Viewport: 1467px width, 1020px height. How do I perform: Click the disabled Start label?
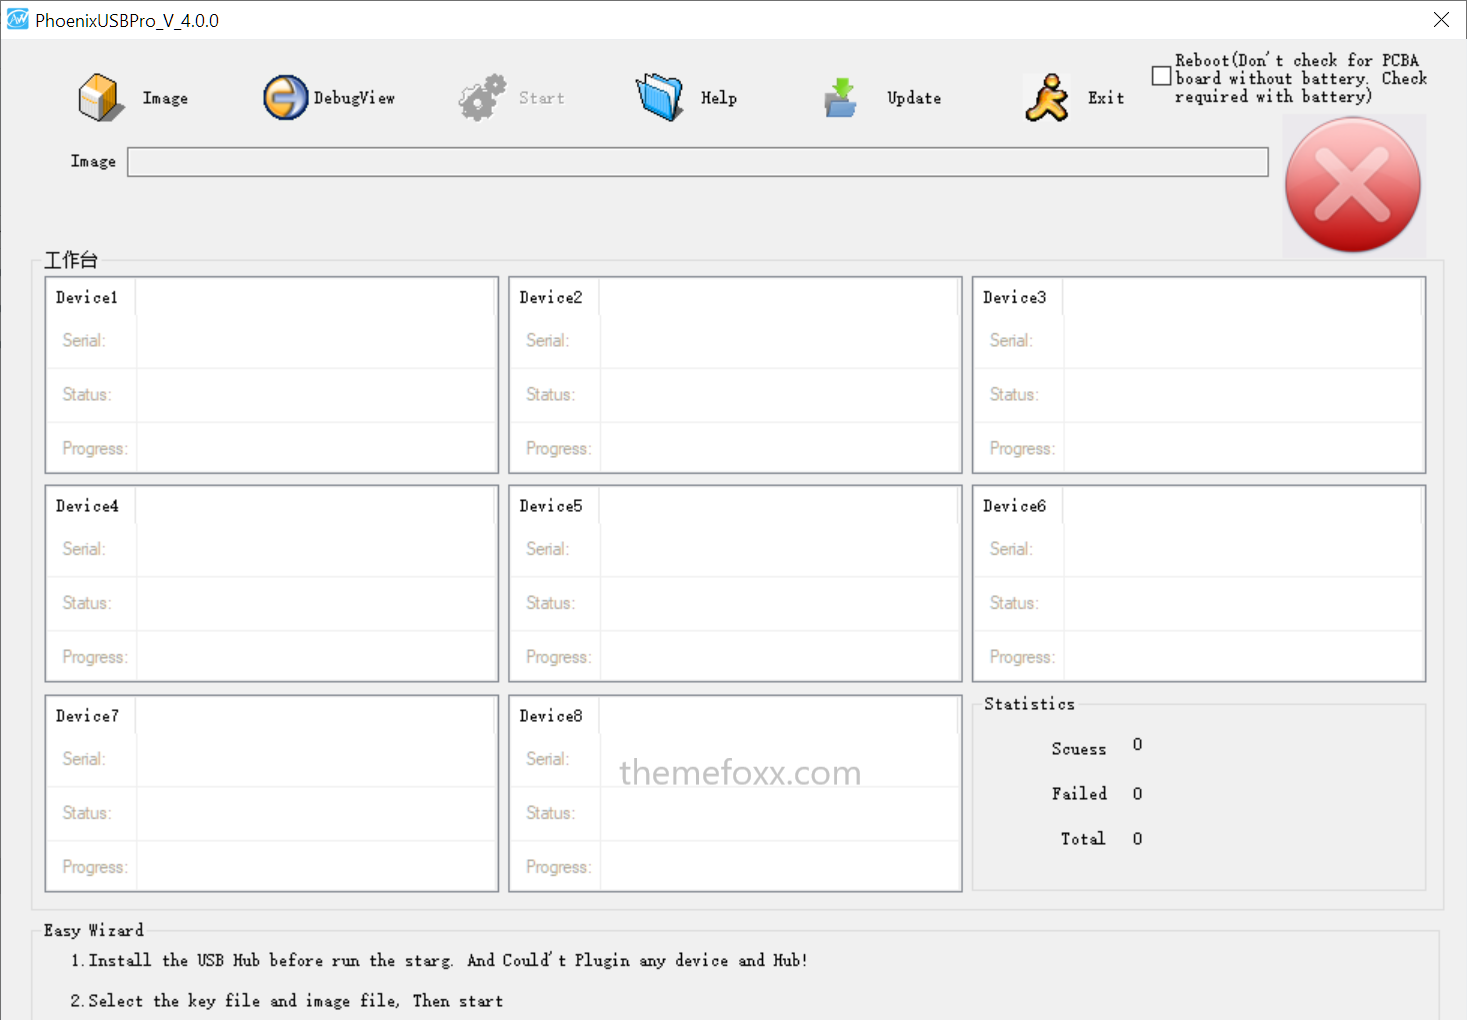pos(542,98)
